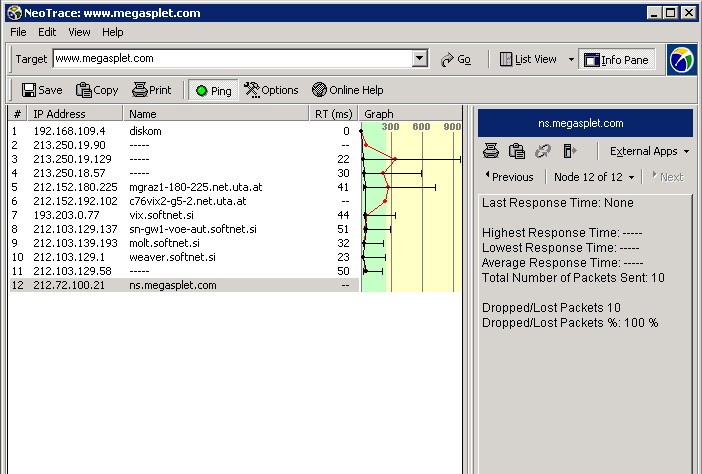The image size is (702, 474).
Task: Toggle the Info Pane button
Action: coord(616,60)
